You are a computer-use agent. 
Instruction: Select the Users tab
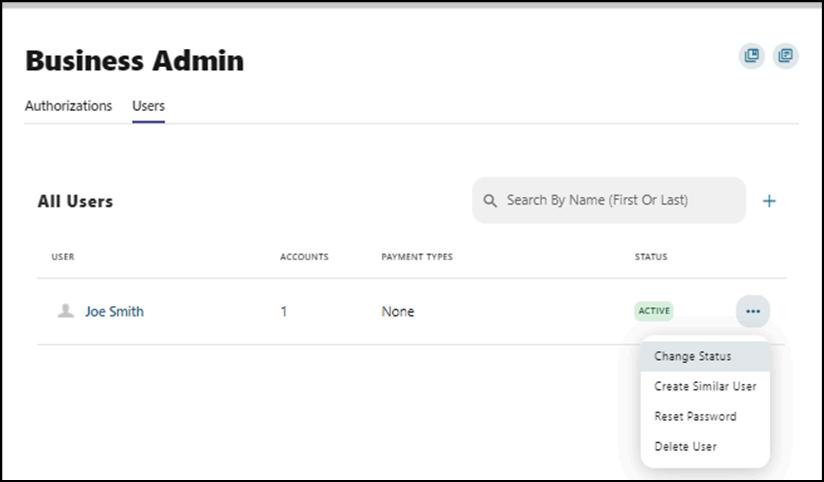(148, 106)
